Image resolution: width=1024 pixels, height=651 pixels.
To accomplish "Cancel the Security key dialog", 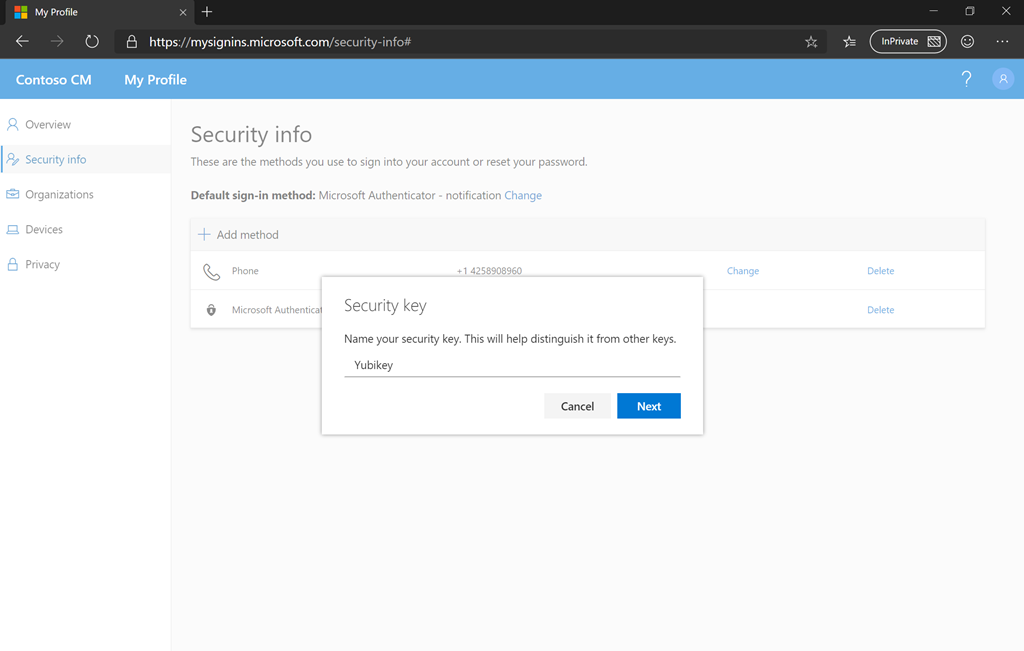I will tap(577, 406).
